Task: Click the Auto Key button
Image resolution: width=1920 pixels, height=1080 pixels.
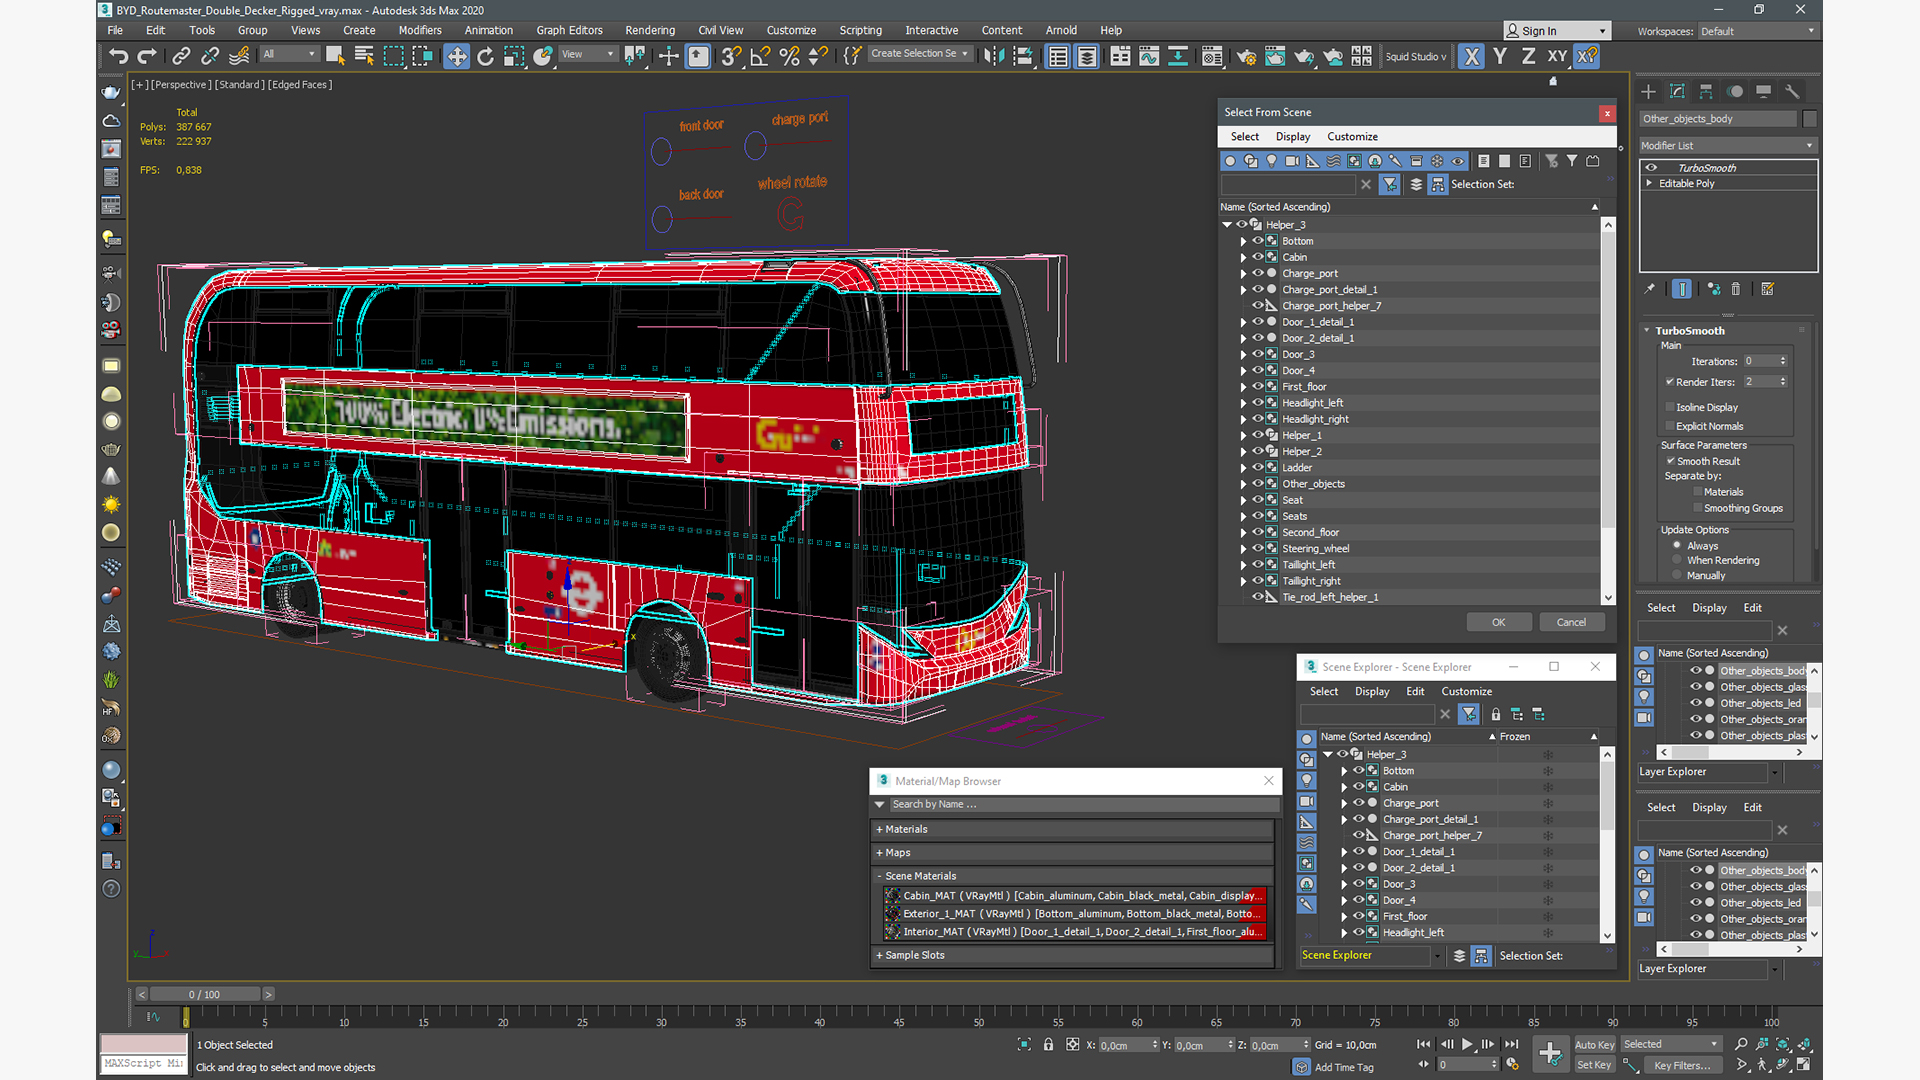Action: (x=1594, y=1045)
